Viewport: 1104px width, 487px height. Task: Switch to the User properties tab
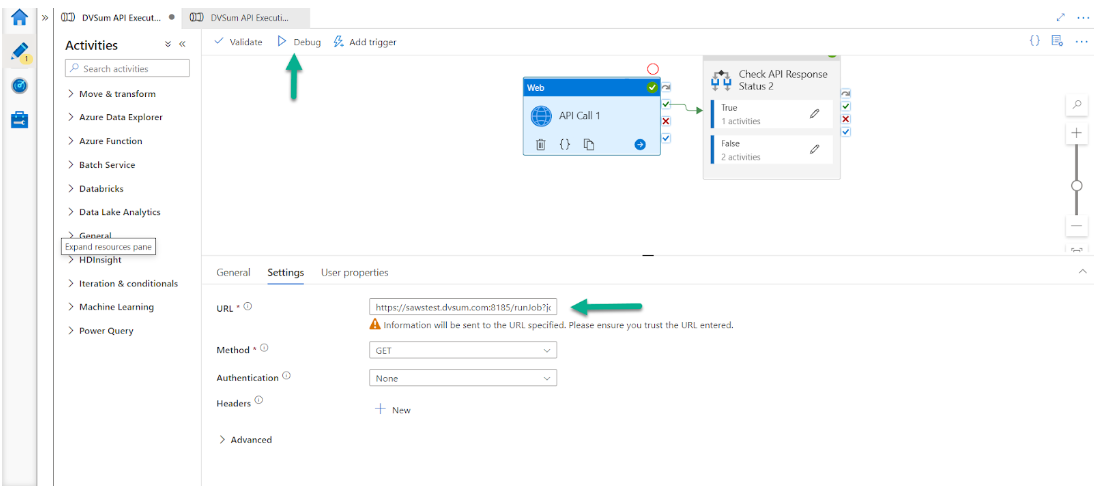(354, 272)
